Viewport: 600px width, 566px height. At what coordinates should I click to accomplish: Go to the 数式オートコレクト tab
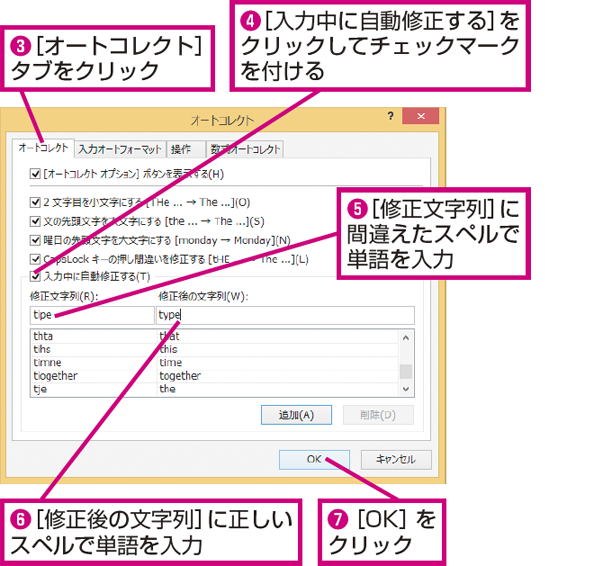click(245, 149)
